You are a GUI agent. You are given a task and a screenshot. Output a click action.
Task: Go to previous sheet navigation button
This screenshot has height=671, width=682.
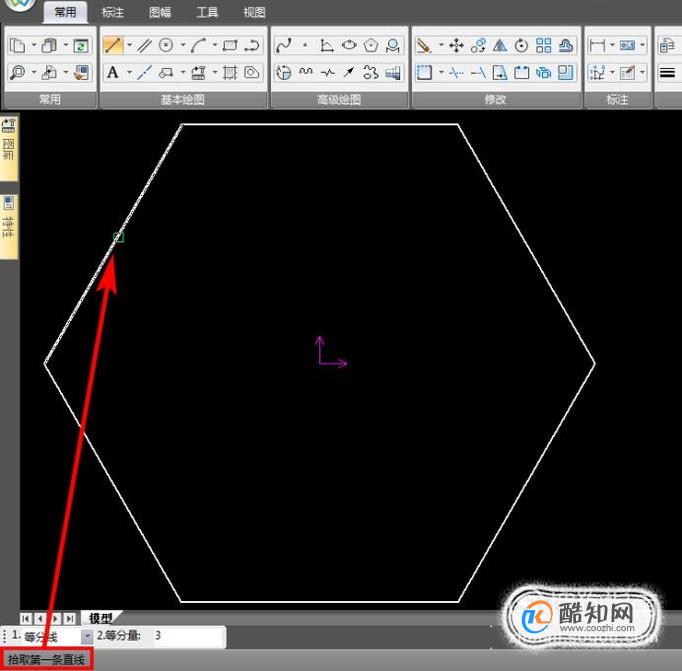tap(40, 618)
